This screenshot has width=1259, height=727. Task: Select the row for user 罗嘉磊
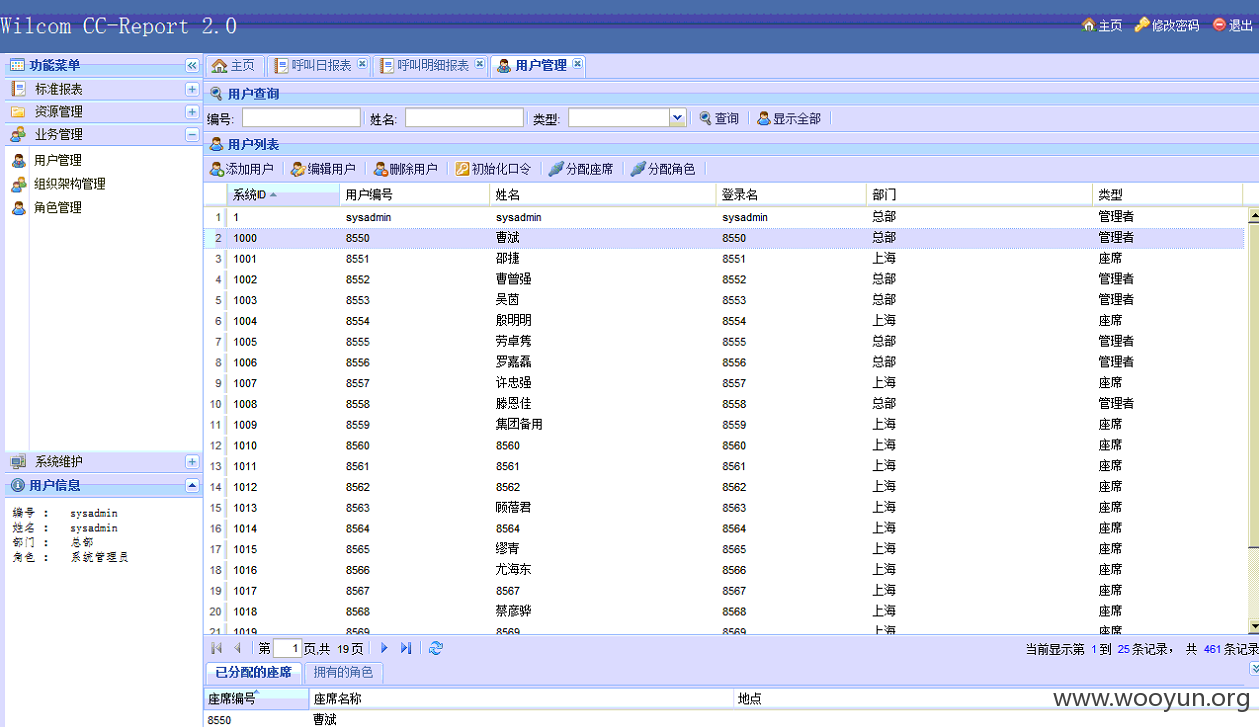click(725, 362)
